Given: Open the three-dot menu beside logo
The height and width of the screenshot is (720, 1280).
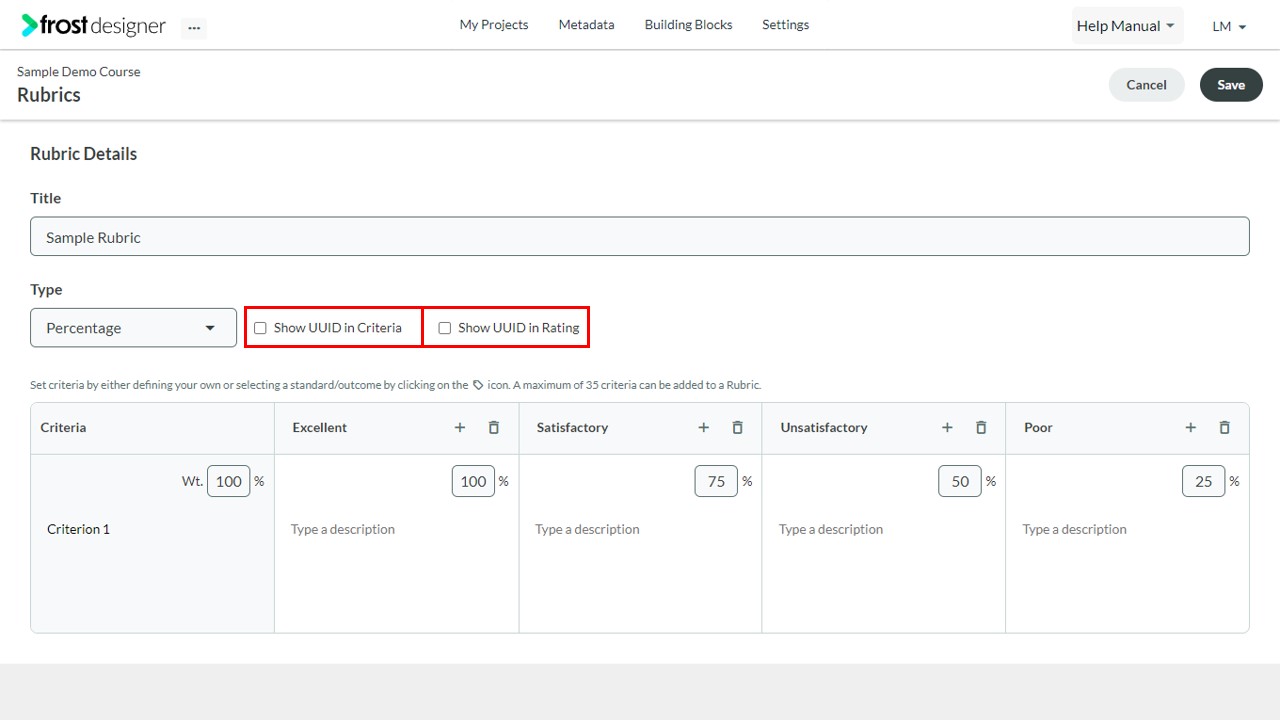Looking at the screenshot, I should coord(194,28).
